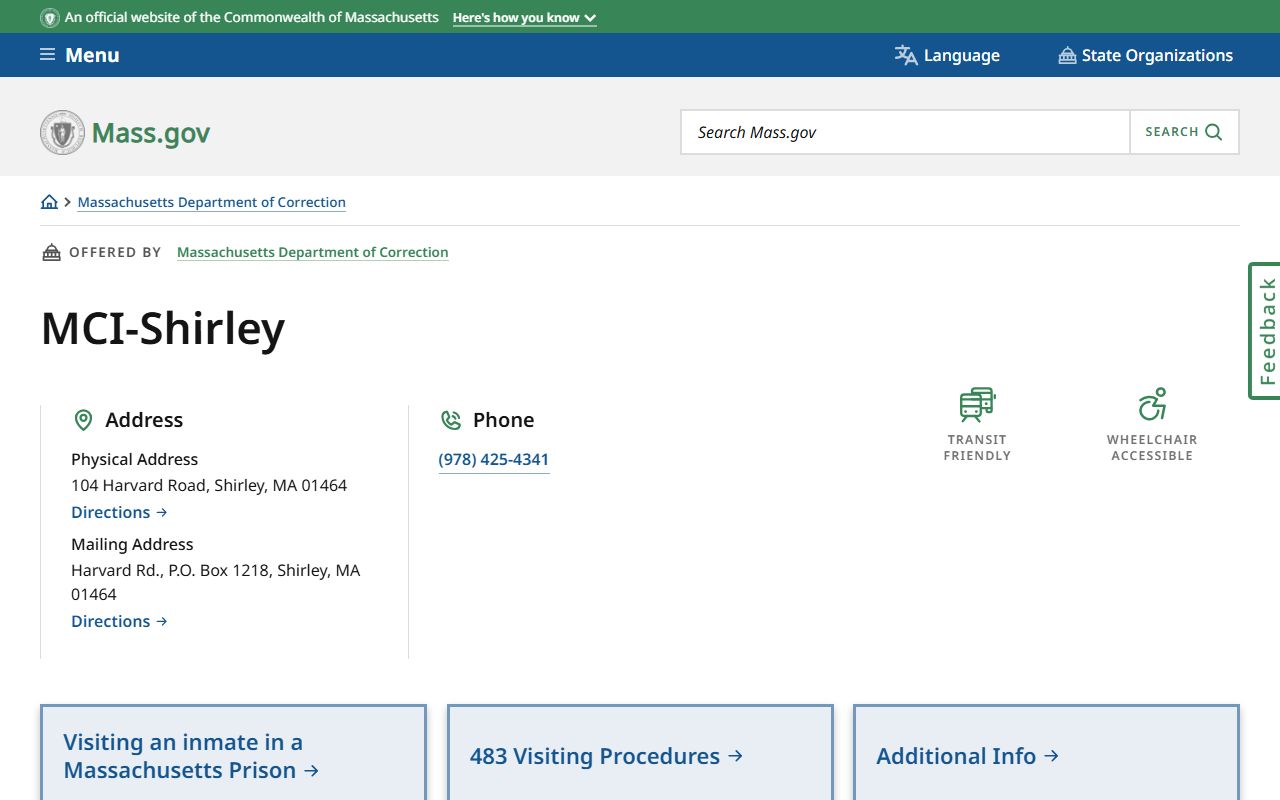Screen dimensions: 1280x800
Task: Click the WHEELCHAIR ACCESSIBLE label text
Action: [1152, 447]
